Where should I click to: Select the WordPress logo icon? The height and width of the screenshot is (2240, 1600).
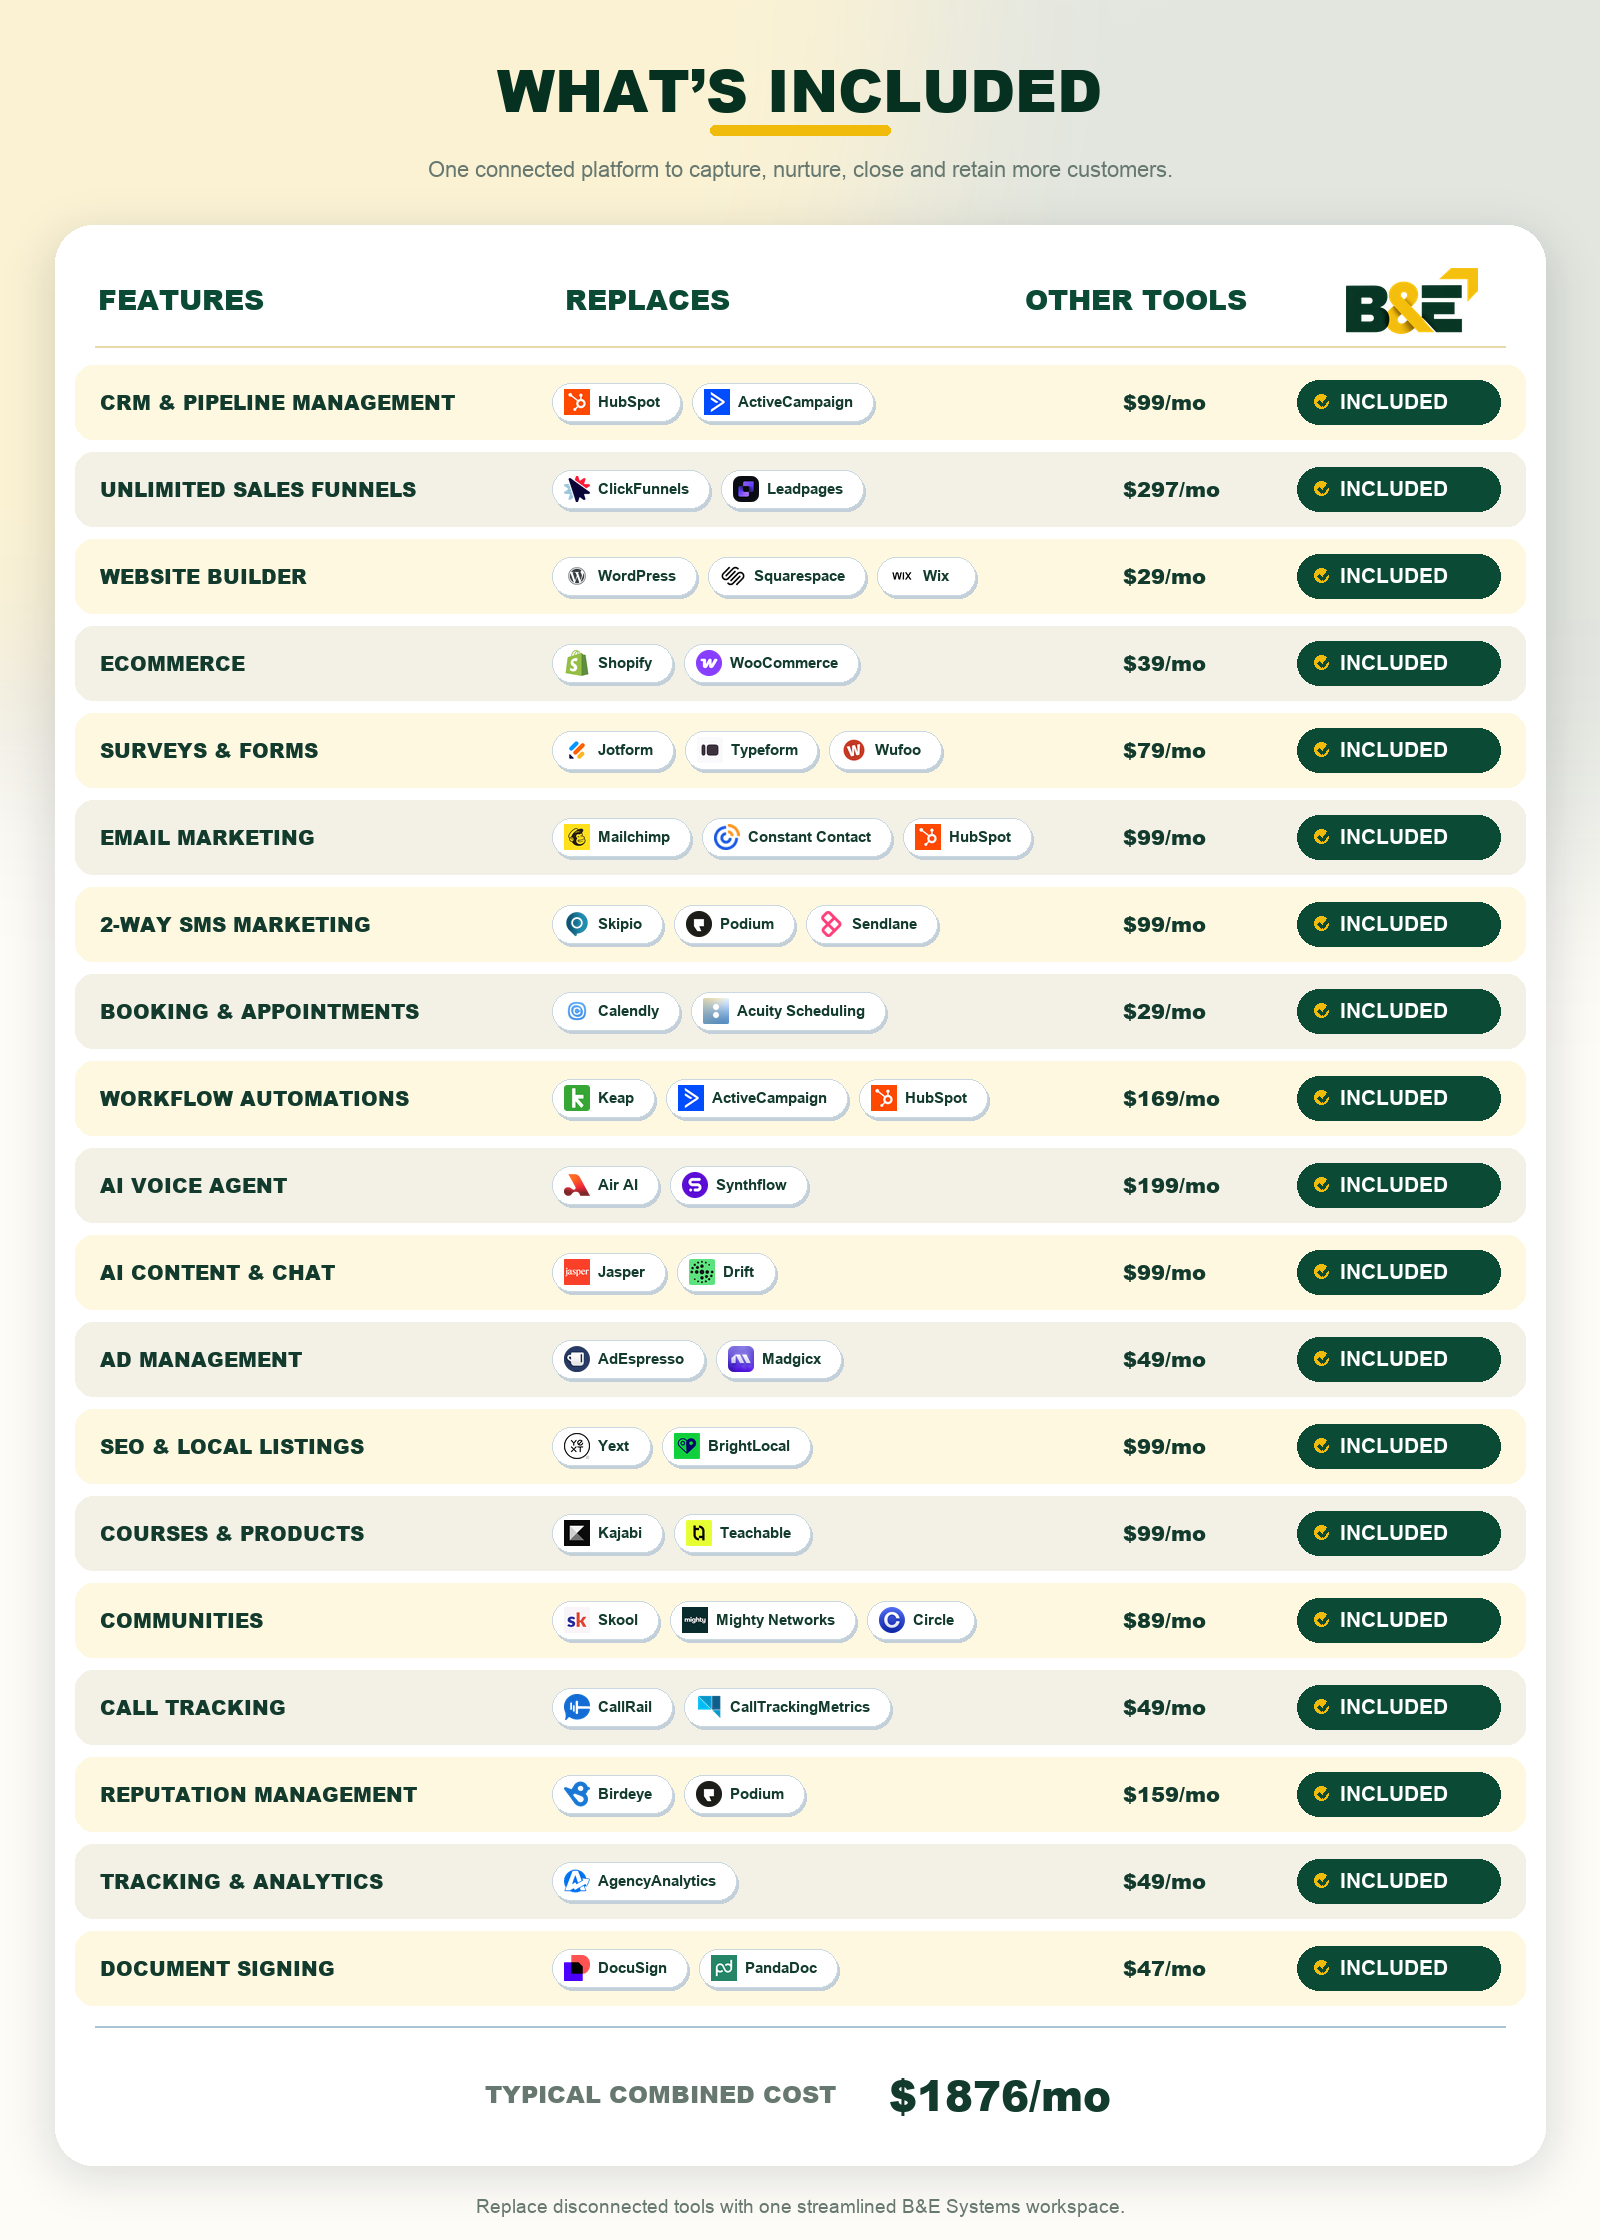point(577,576)
